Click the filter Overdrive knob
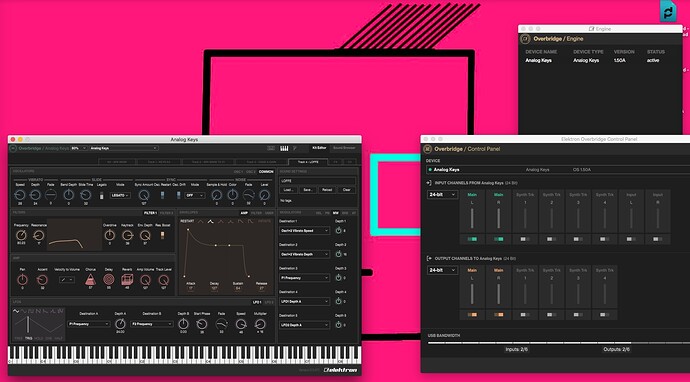 pos(110,235)
